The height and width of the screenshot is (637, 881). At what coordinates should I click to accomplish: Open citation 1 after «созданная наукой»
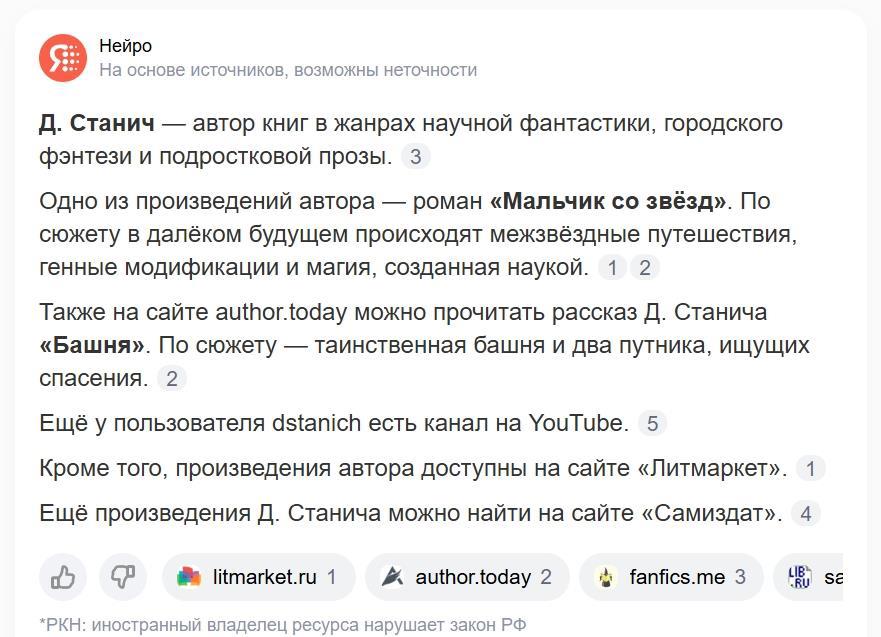click(611, 267)
